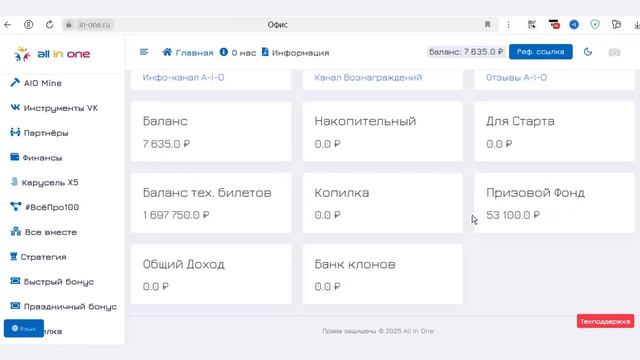
Task: Click the blue round extension icon
Action: (574, 24)
